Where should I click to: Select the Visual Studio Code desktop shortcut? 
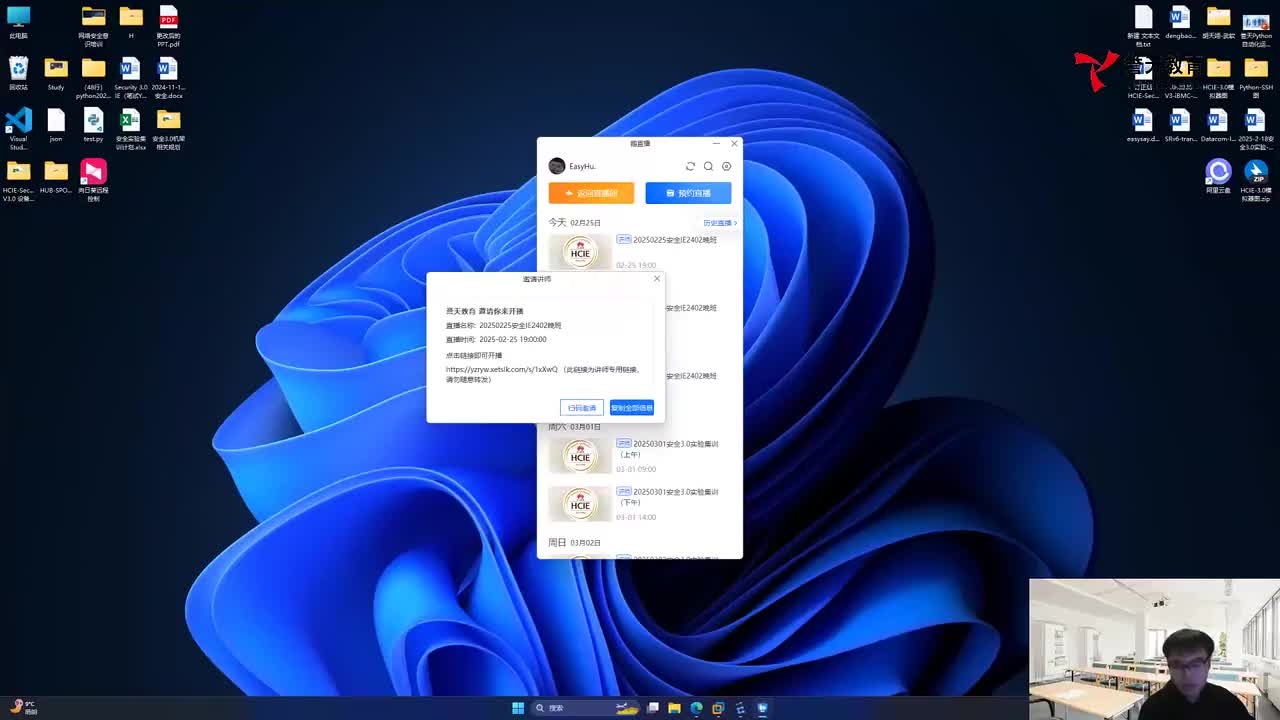(x=18, y=130)
